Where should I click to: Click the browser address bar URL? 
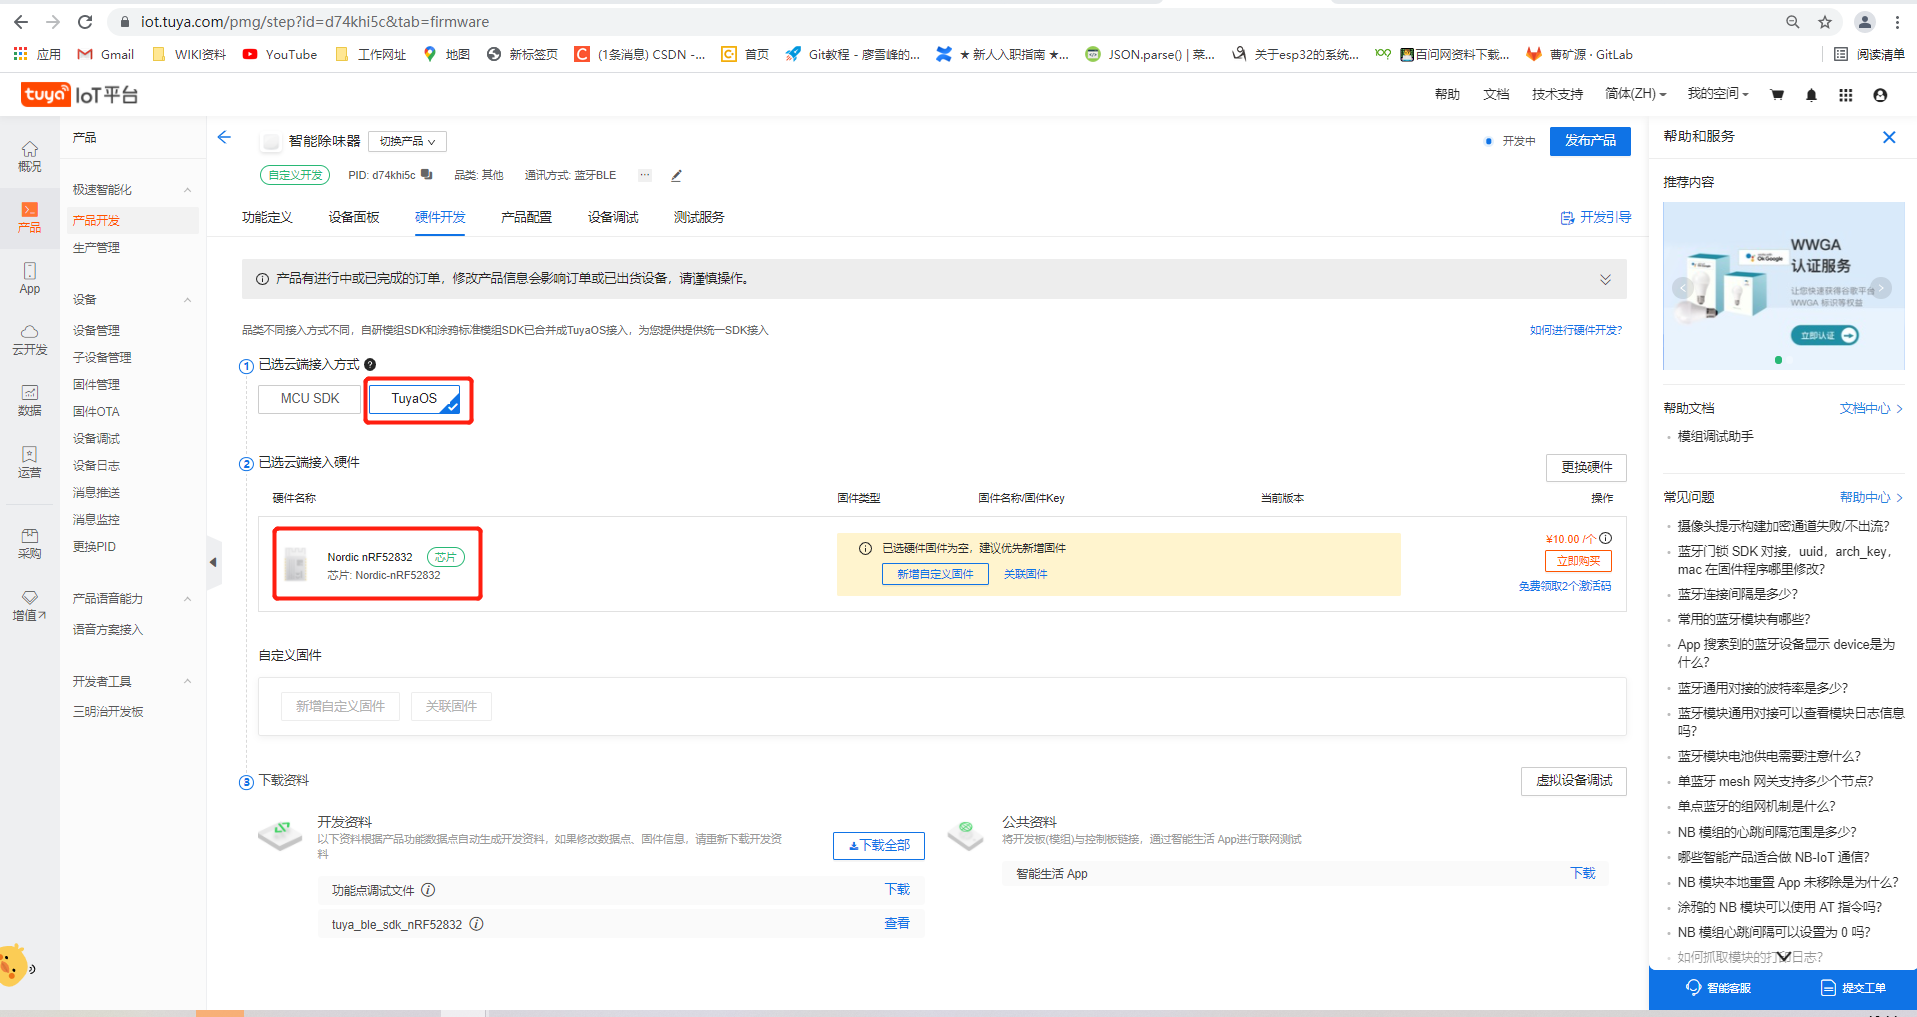click(x=315, y=22)
